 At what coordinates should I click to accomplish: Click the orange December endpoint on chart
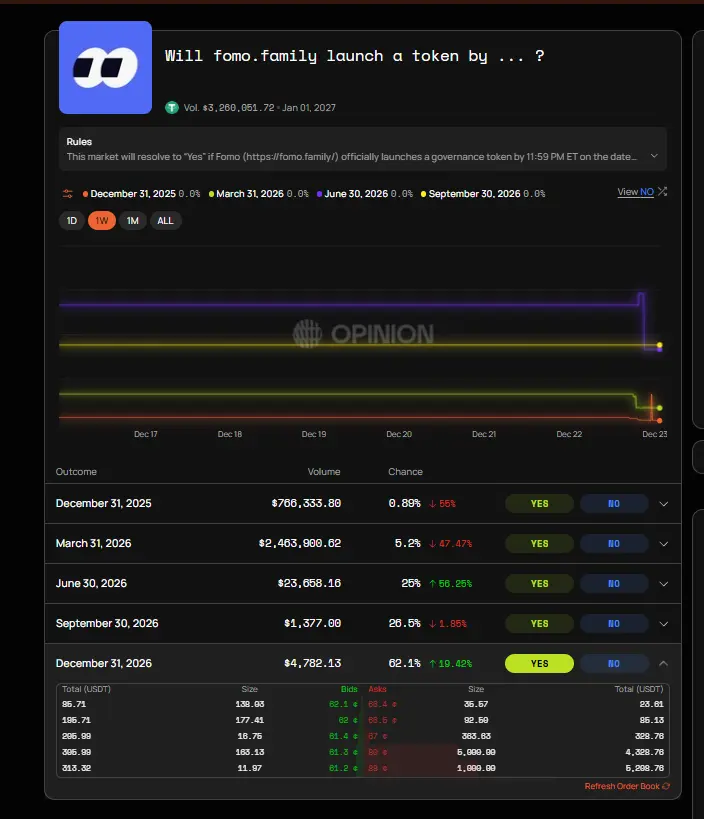coord(660,420)
